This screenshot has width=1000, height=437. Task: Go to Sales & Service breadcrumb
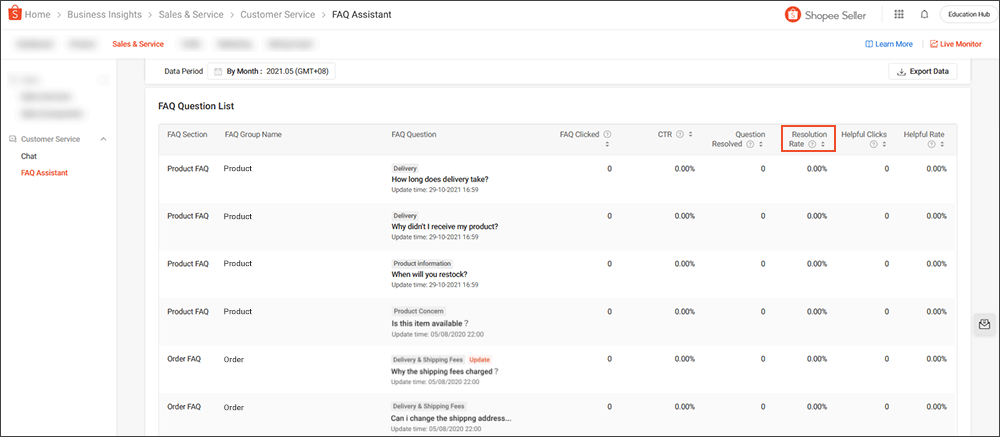pyautogui.click(x=191, y=14)
